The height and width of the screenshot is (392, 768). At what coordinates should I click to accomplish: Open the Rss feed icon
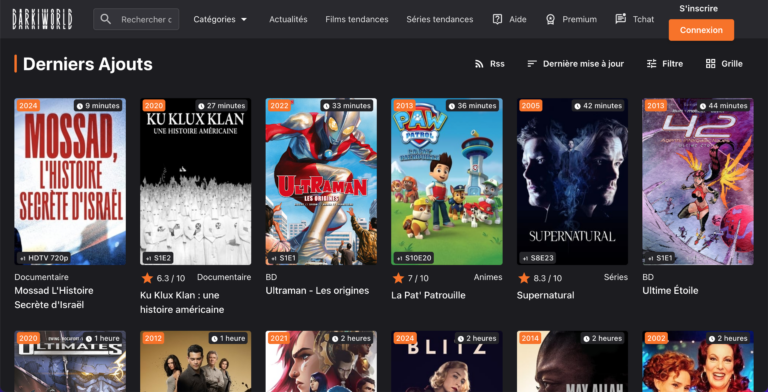click(479, 64)
